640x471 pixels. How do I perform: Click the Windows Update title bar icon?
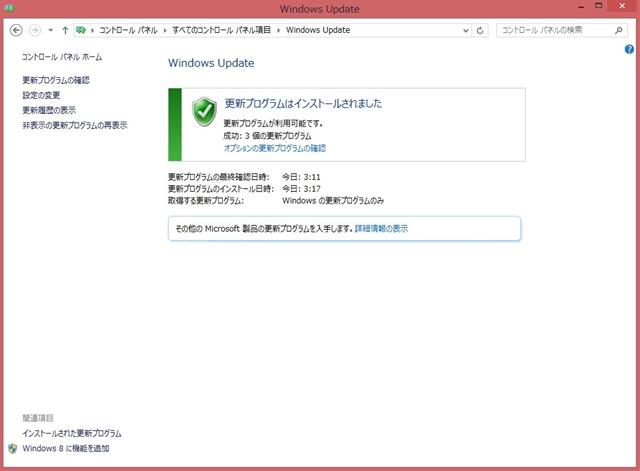pos(9,8)
